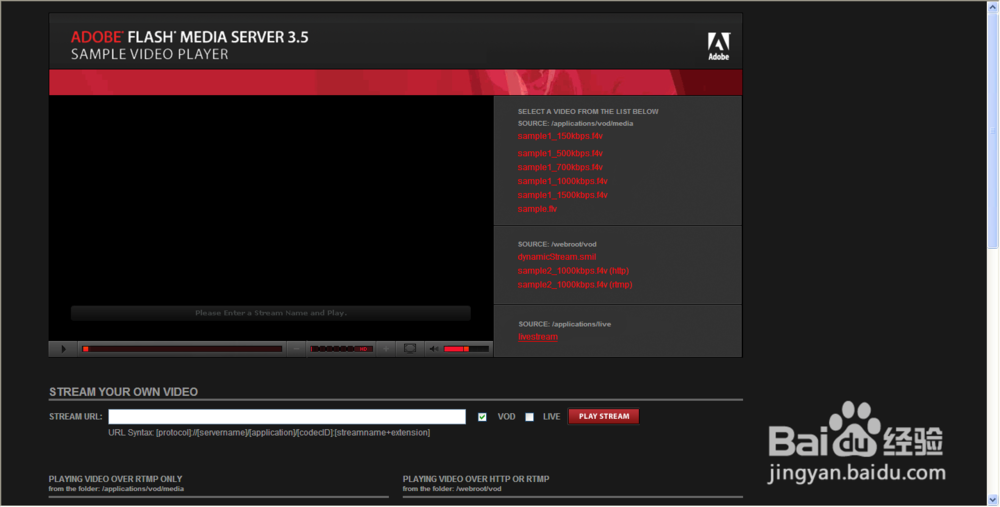Viewport: 1000px width, 507px height.
Task: Play sample.flv from the list
Action: 537,209
